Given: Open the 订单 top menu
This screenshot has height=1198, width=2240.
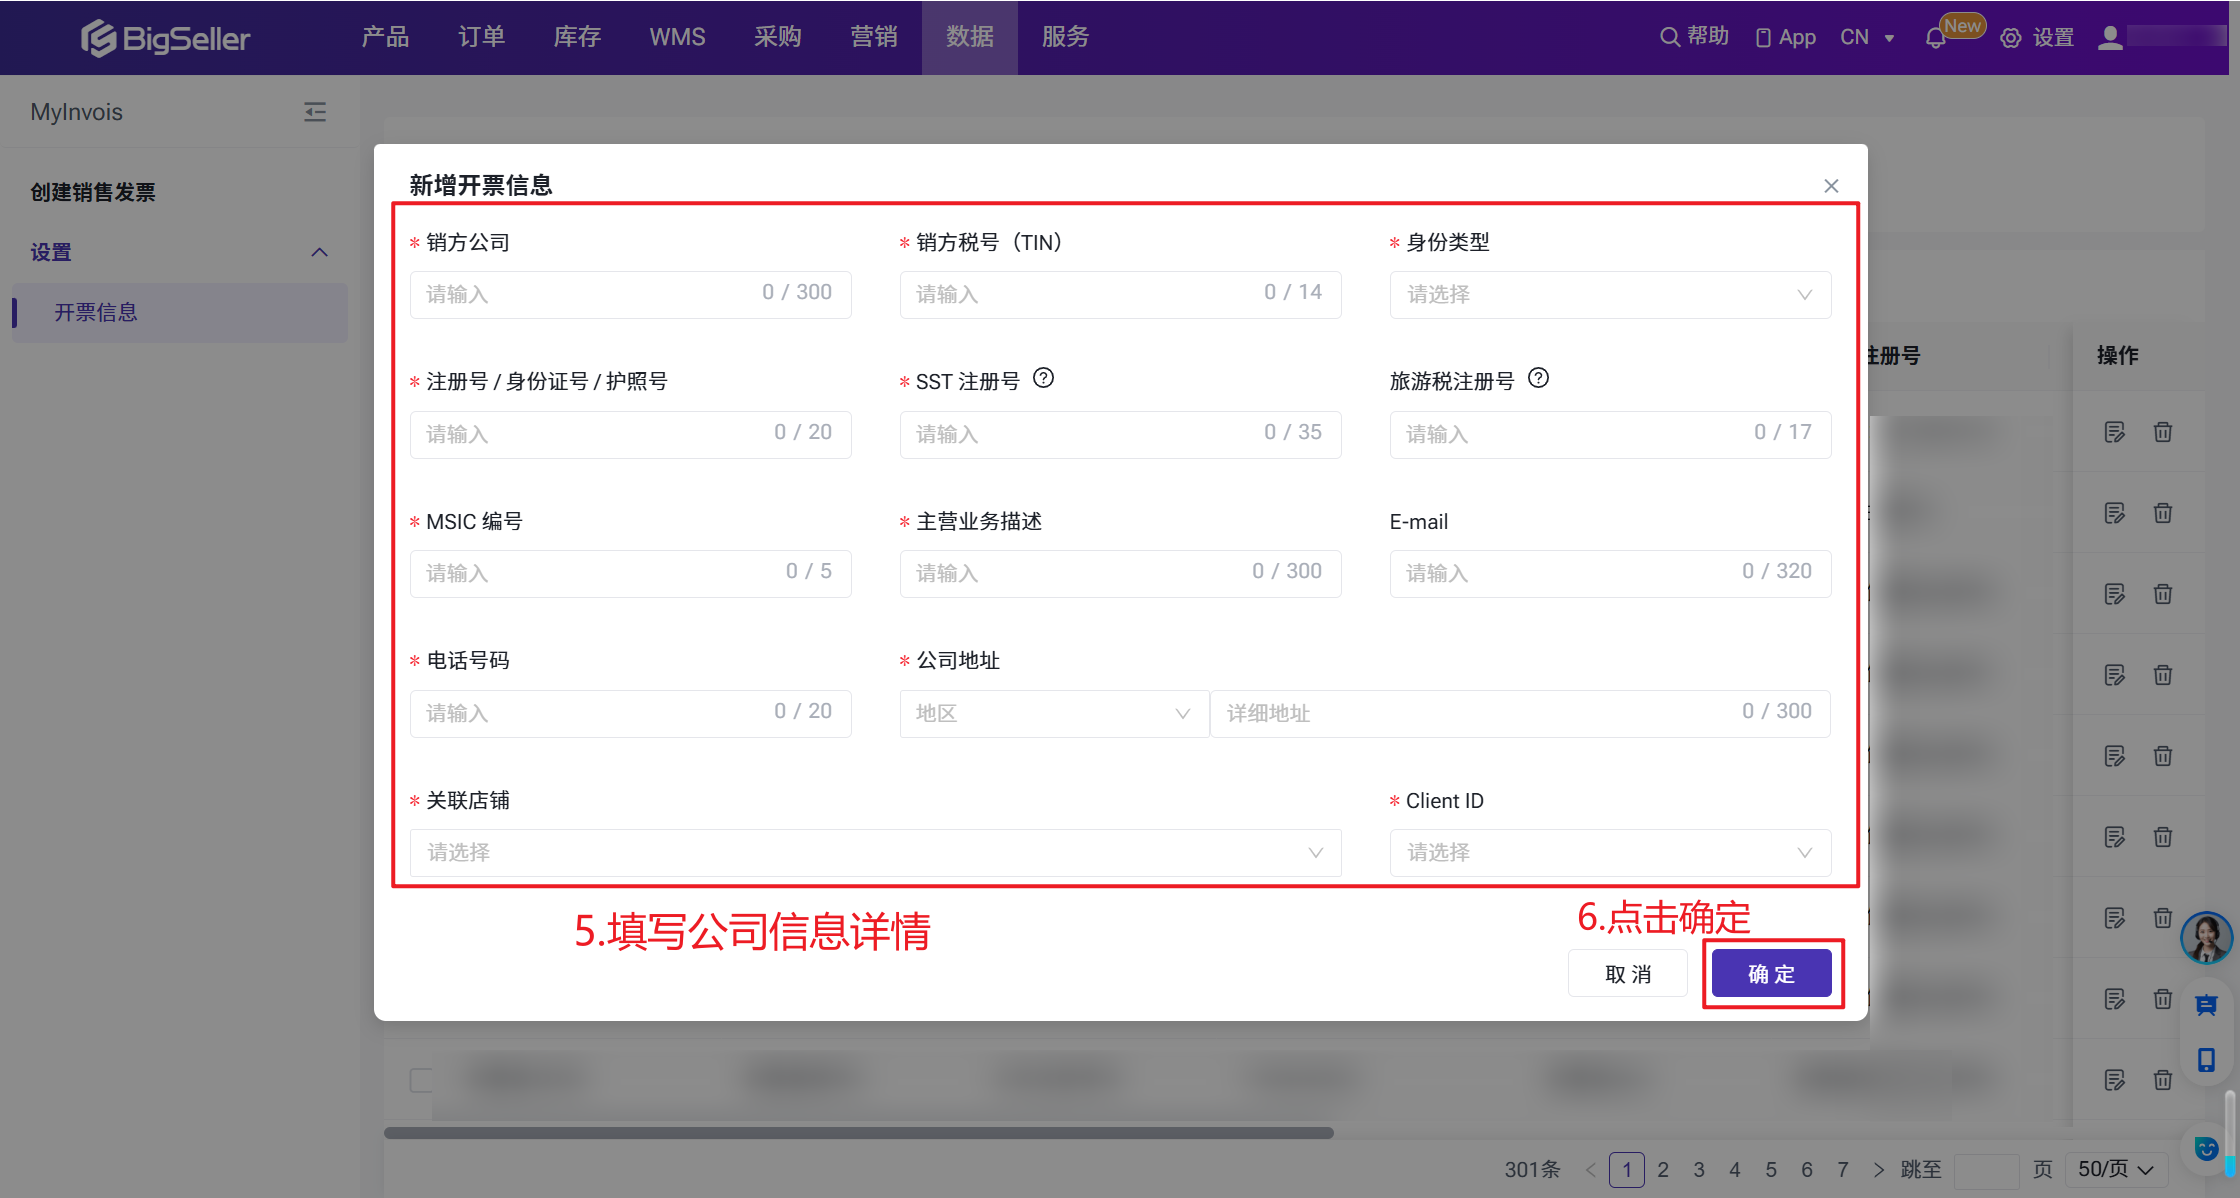Looking at the screenshot, I should pyautogui.click(x=481, y=37).
